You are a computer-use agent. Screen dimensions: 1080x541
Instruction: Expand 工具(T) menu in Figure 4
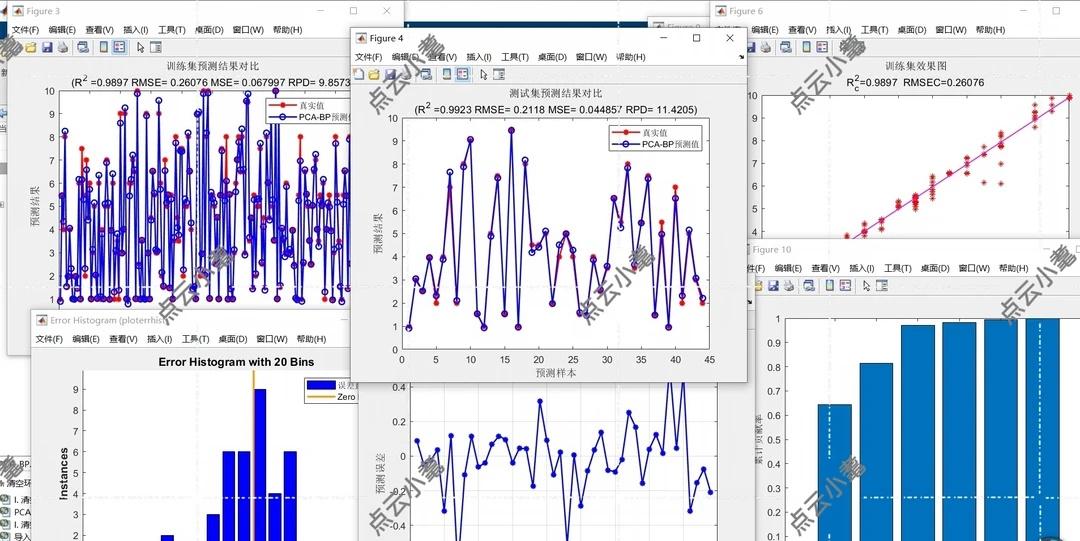tap(516, 57)
